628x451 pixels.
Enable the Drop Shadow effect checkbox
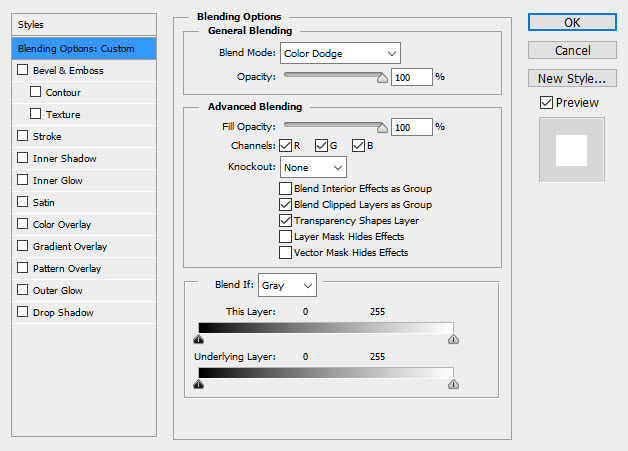(23, 313)
